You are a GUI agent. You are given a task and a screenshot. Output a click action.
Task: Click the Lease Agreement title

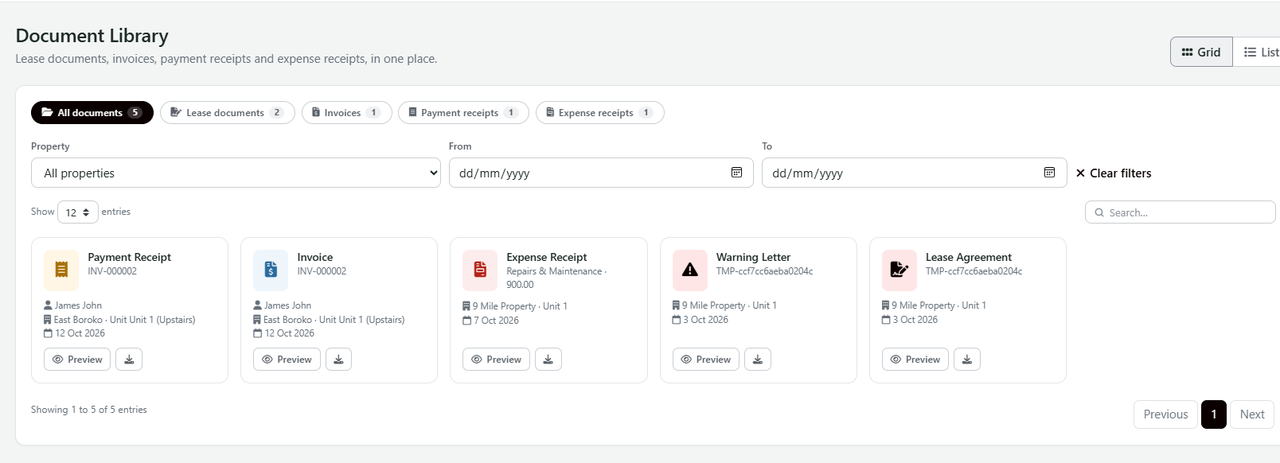point(969,257)
